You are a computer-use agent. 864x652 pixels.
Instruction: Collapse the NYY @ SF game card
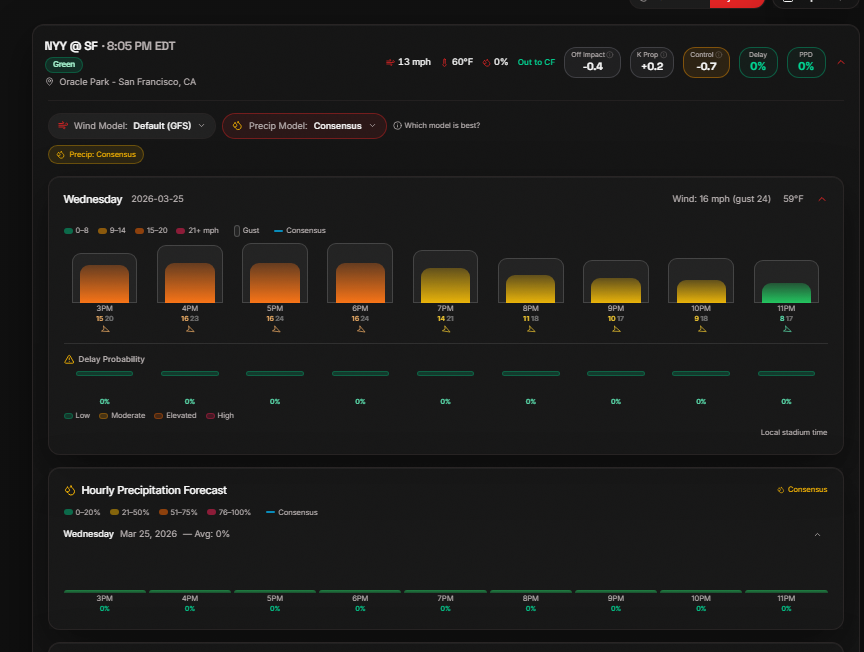pyautogui.click(x=841, y=62)
